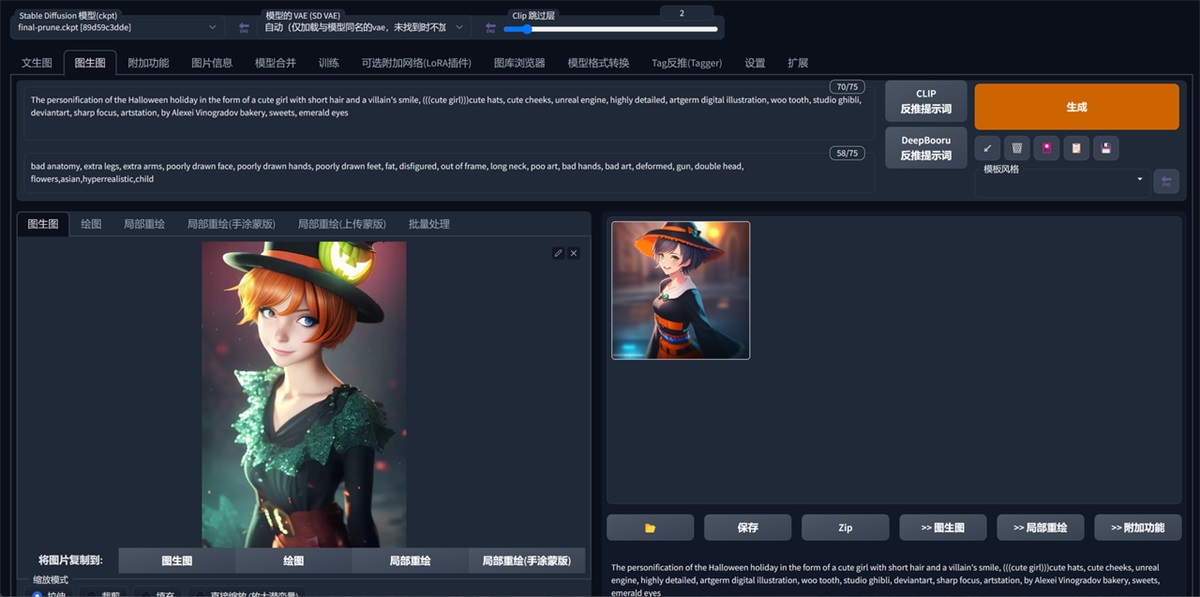Open the 批量处理 sub-tab

430,223
